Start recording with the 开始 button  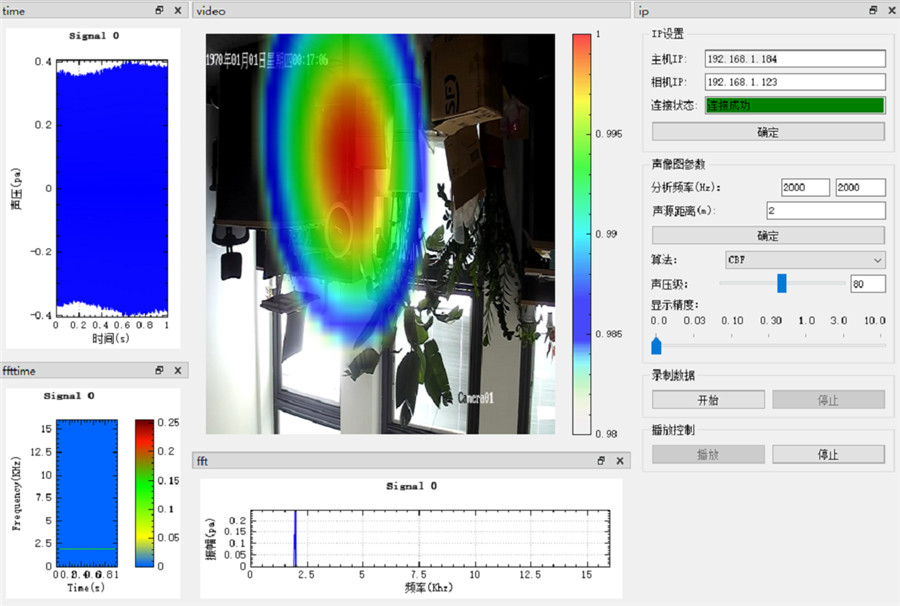(708, 400)
